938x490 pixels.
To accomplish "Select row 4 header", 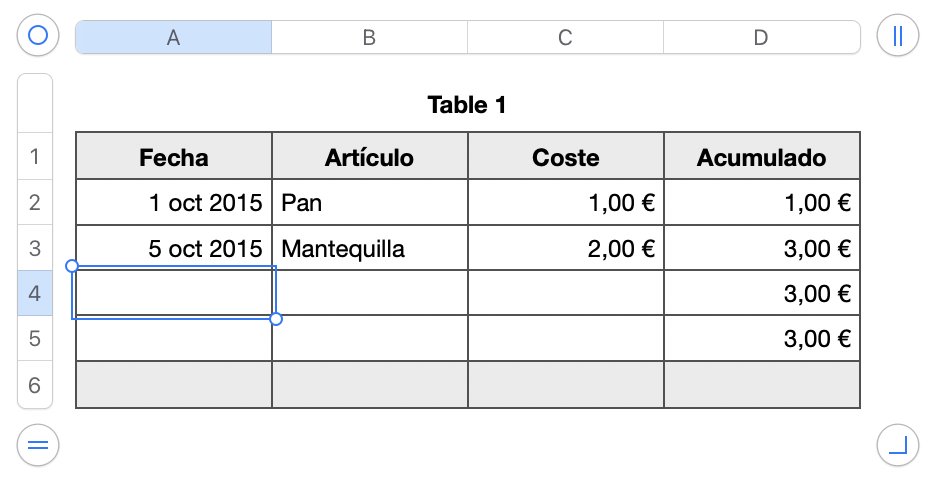I will coord(35,294).
